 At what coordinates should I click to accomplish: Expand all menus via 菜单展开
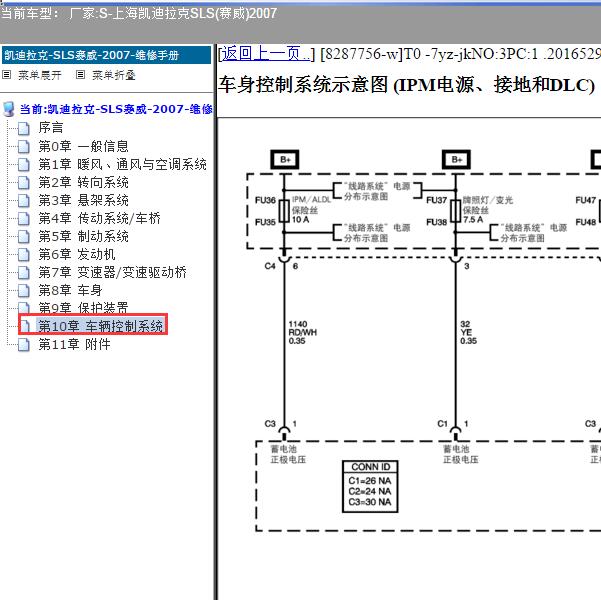point(40,75)
